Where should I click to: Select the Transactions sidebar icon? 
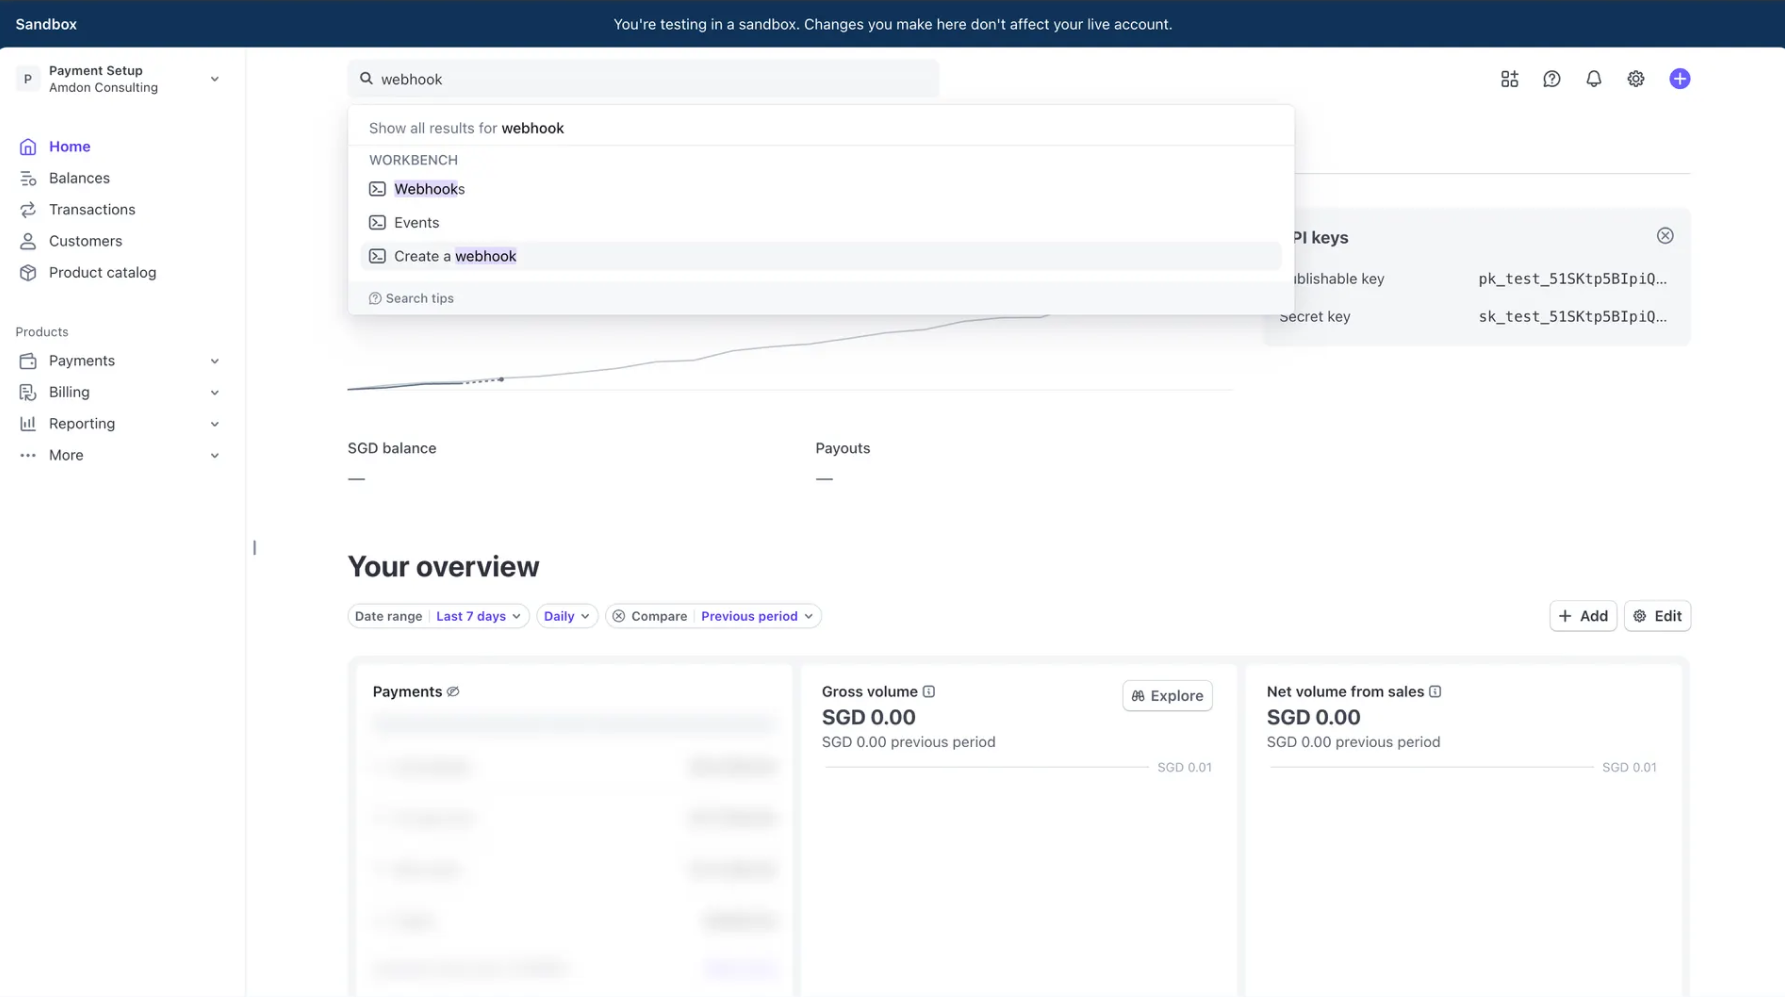[28, 209]
